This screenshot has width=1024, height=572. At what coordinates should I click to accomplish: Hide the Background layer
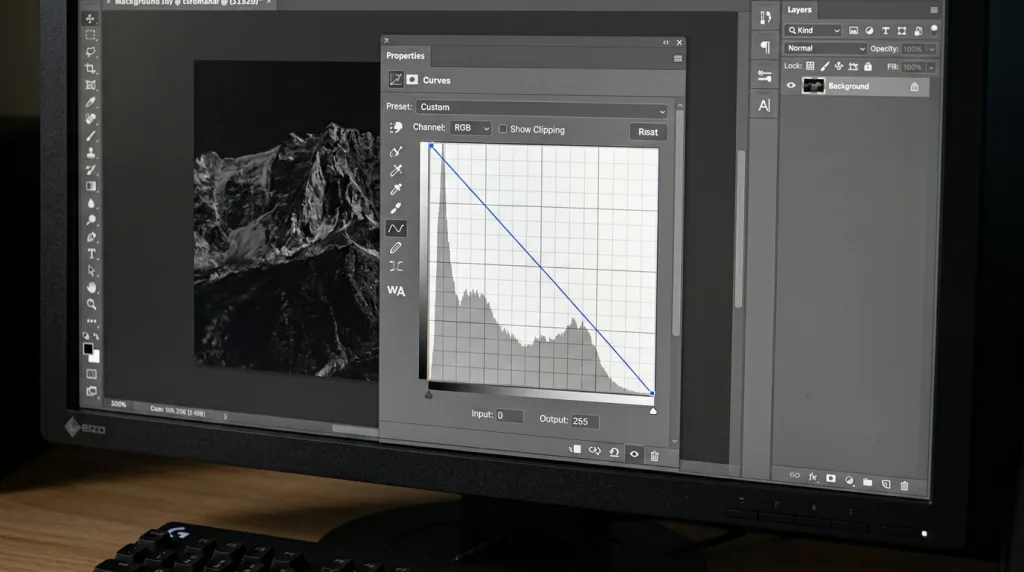tap(791, 86)
